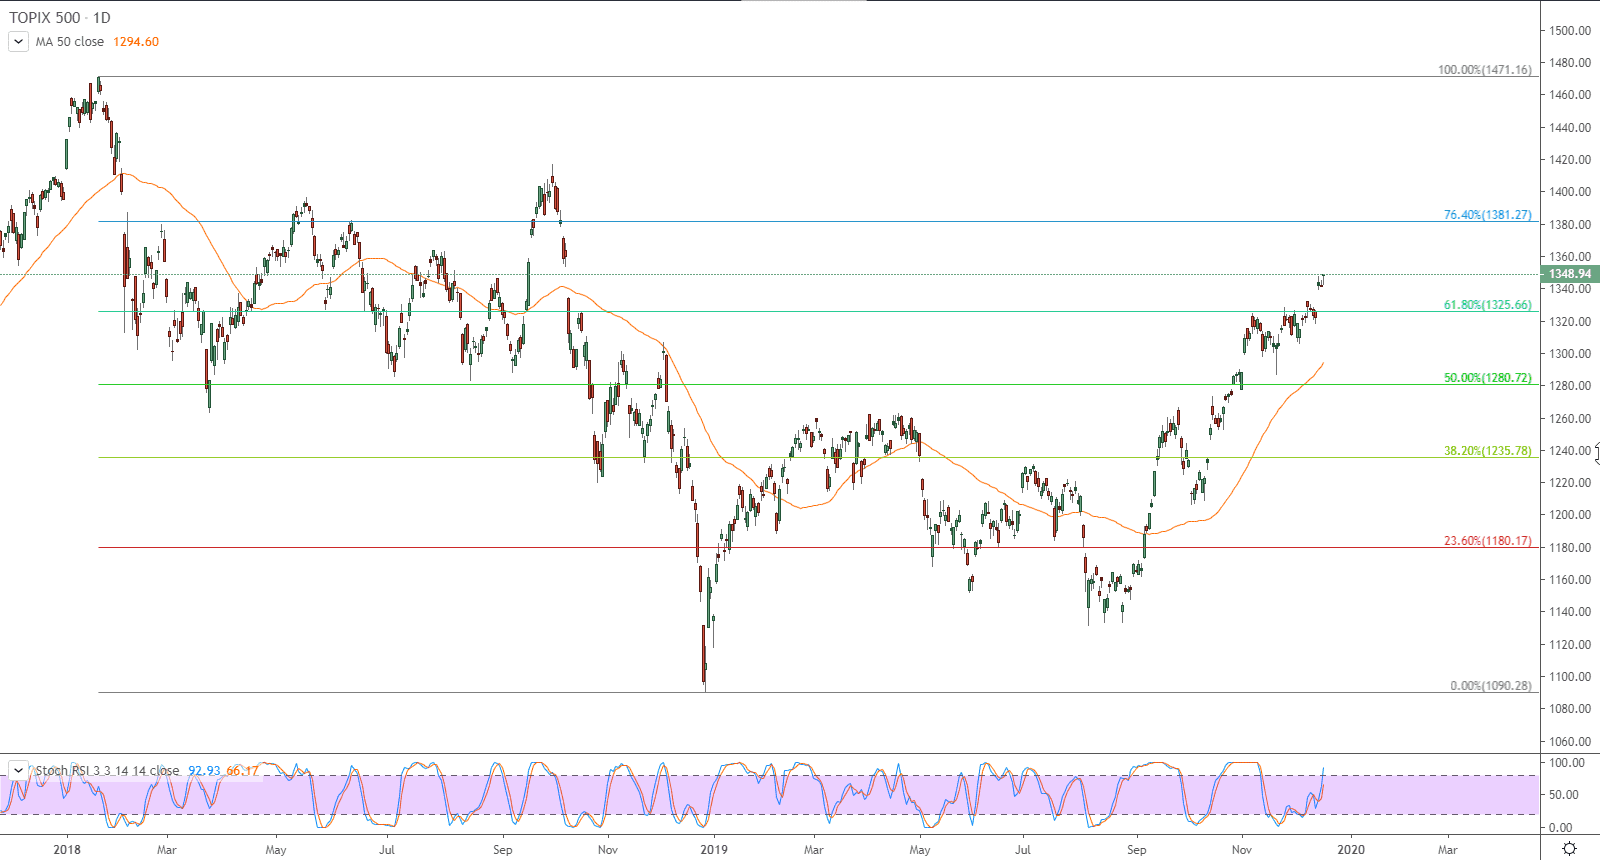Screen dimensions: 1600x860
Task: Click the 2018 label on the time axis
Action: (x=67, y=850)
